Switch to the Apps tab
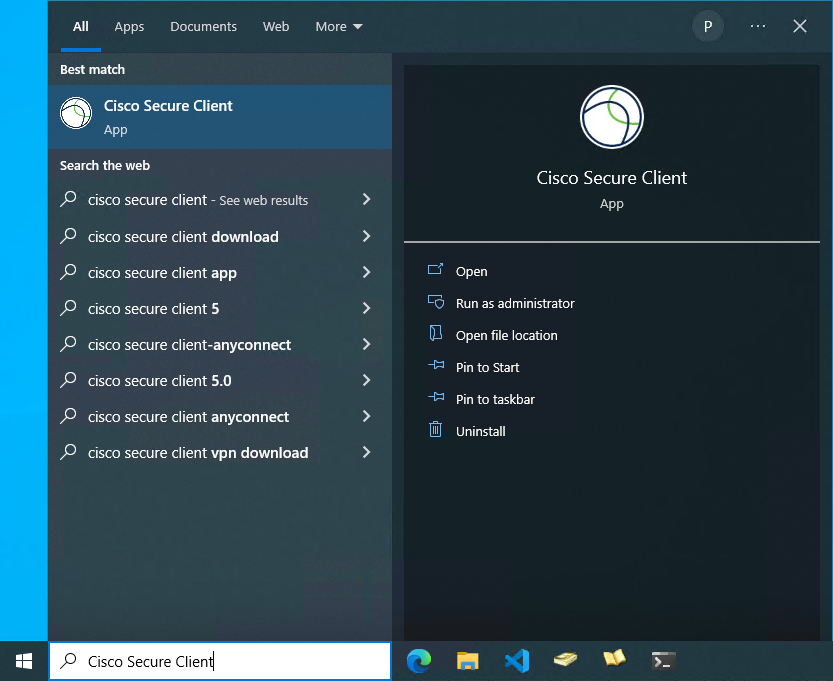The height and width of the screenshot is (681, 833). [x=129, y=26]
